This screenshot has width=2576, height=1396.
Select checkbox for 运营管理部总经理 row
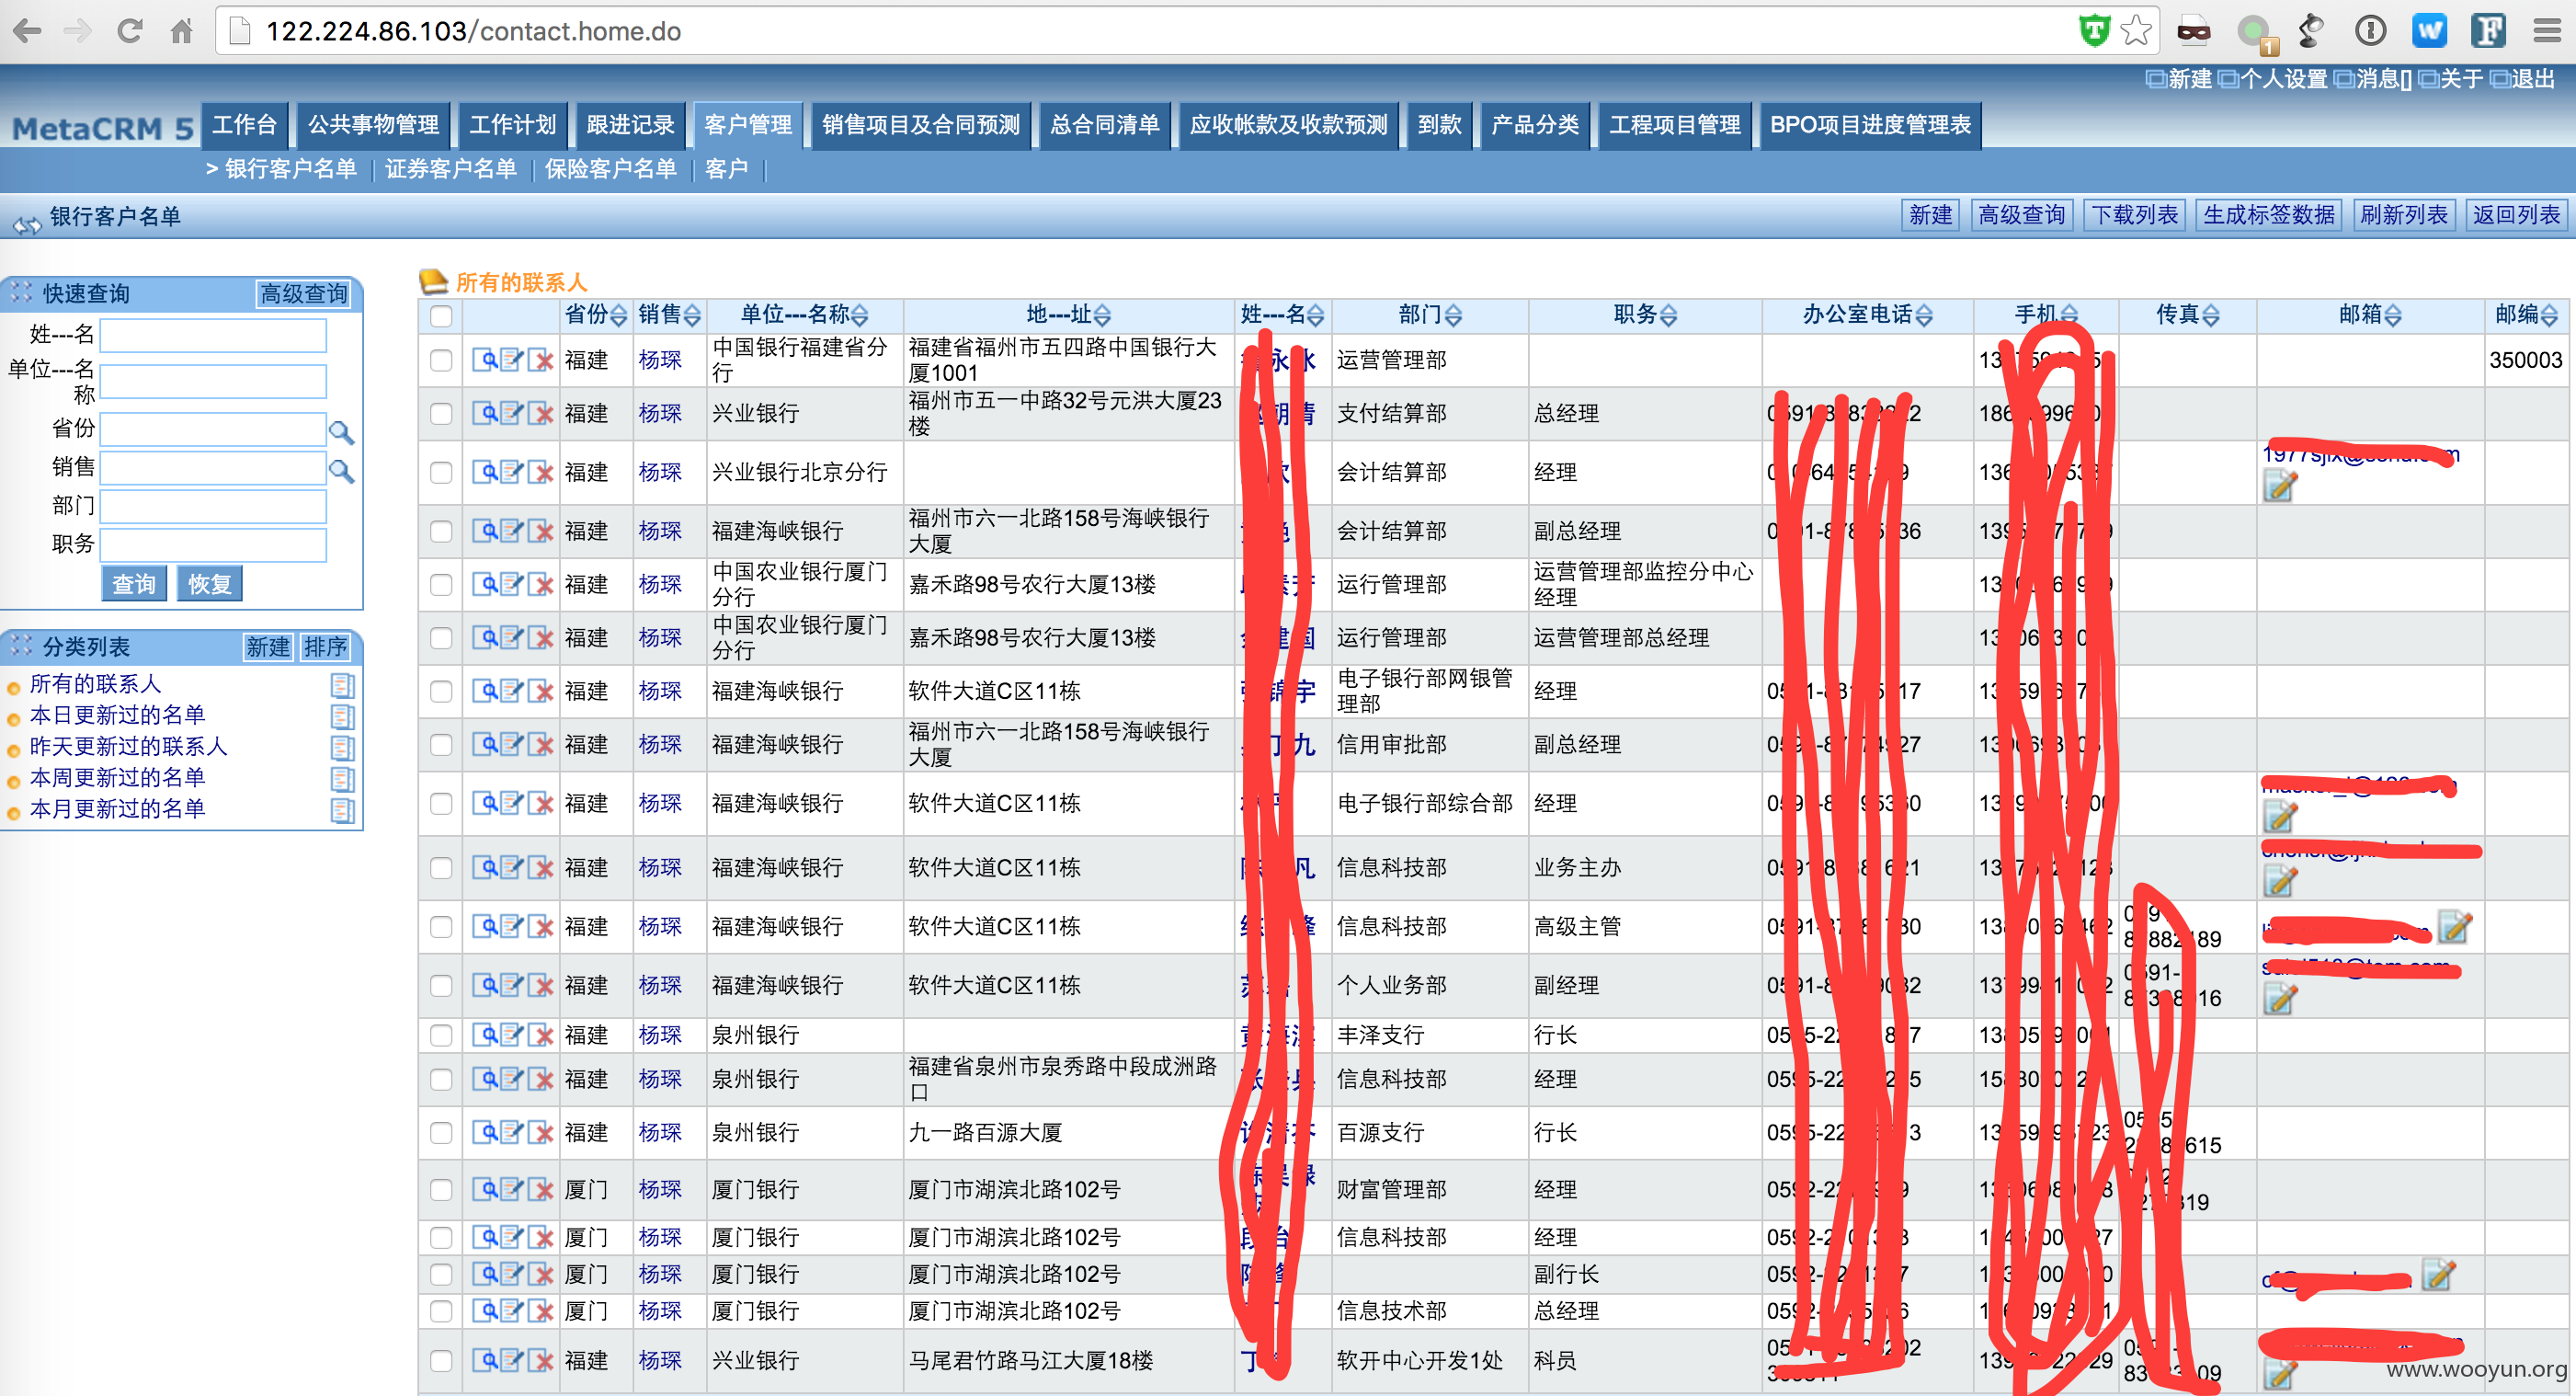(440, 637)
